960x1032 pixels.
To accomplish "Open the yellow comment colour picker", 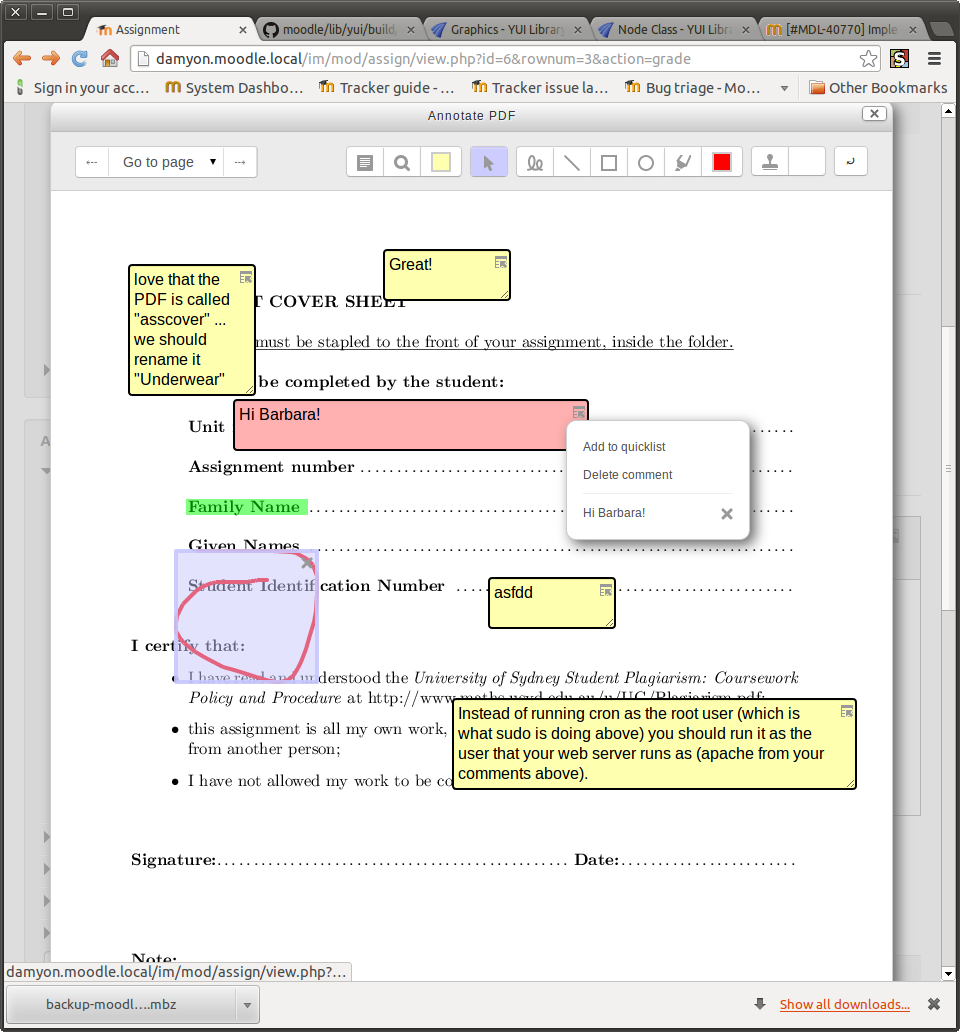I will 440,163.
